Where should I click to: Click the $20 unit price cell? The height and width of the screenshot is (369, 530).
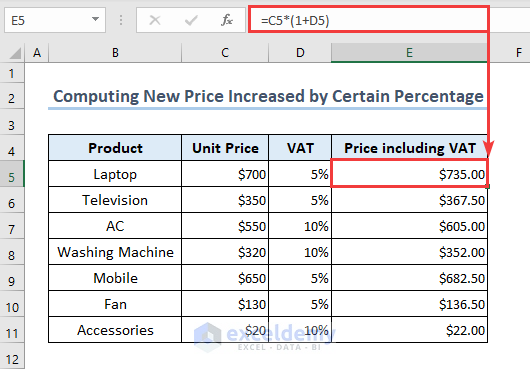(x=225, y=330)
